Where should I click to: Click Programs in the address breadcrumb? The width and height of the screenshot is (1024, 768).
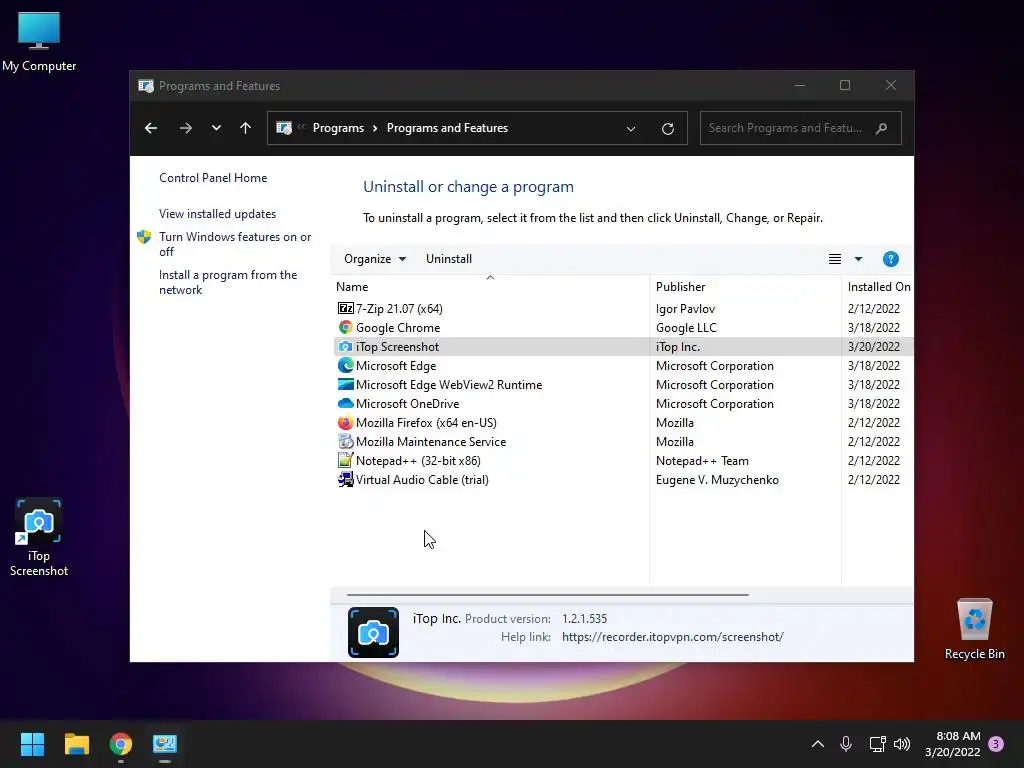click(x=338, y=128)
